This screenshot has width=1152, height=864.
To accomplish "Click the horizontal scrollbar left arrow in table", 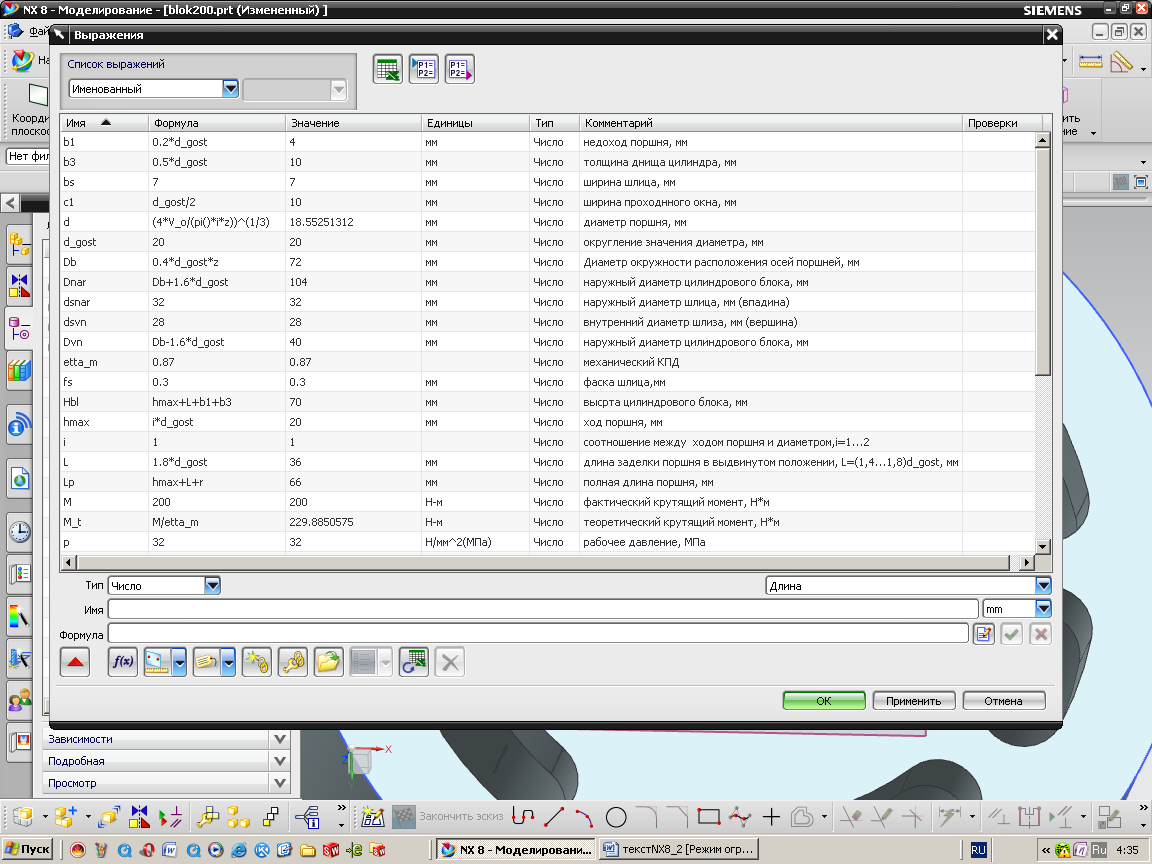I will point(68,563).
